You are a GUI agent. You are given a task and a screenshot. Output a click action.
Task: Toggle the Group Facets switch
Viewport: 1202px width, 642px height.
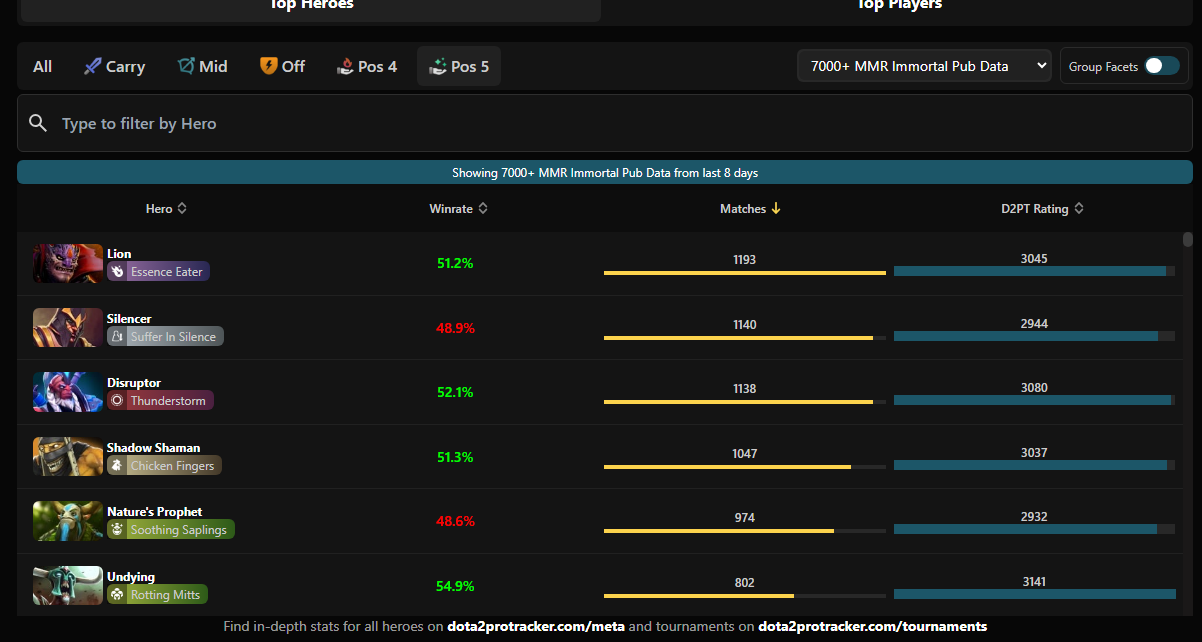[1162, 66]
